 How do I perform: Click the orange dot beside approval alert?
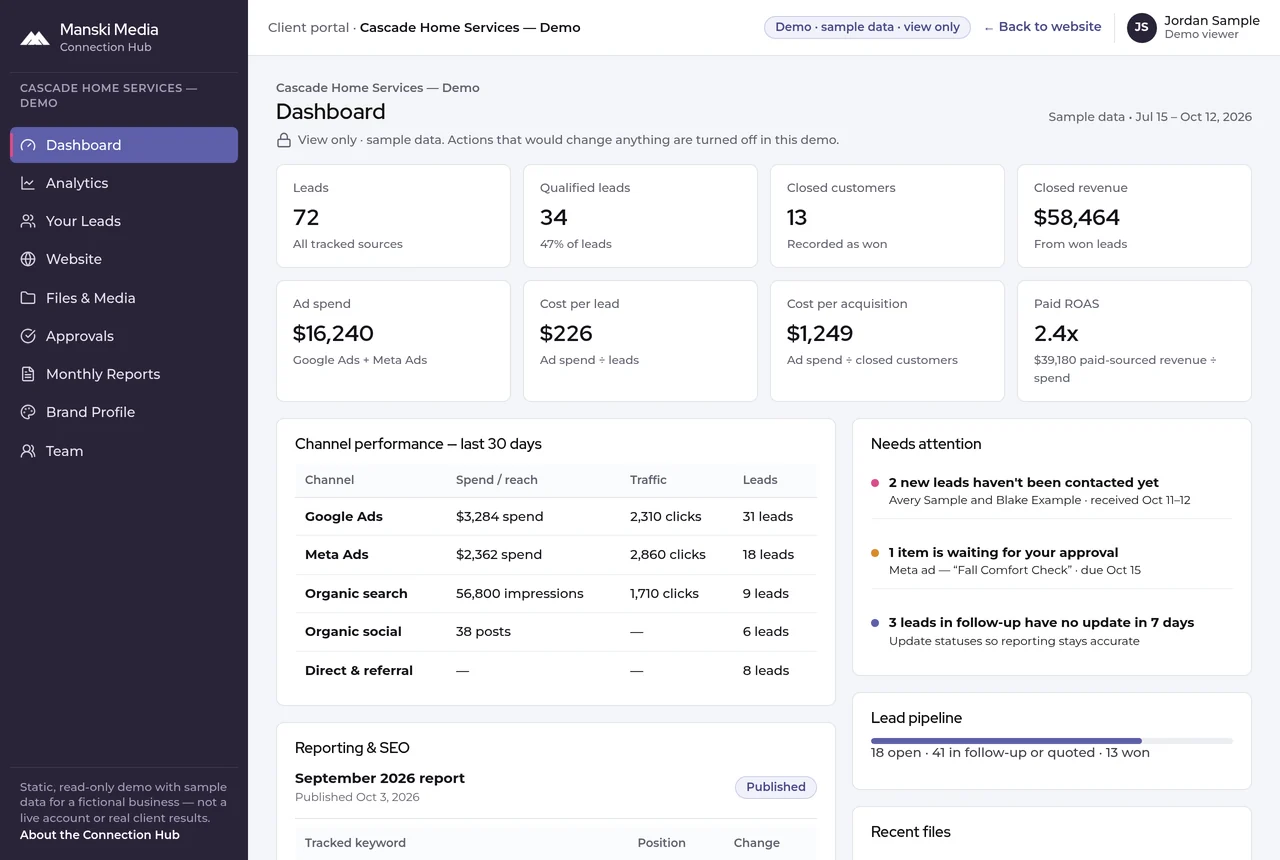[875, 553]
